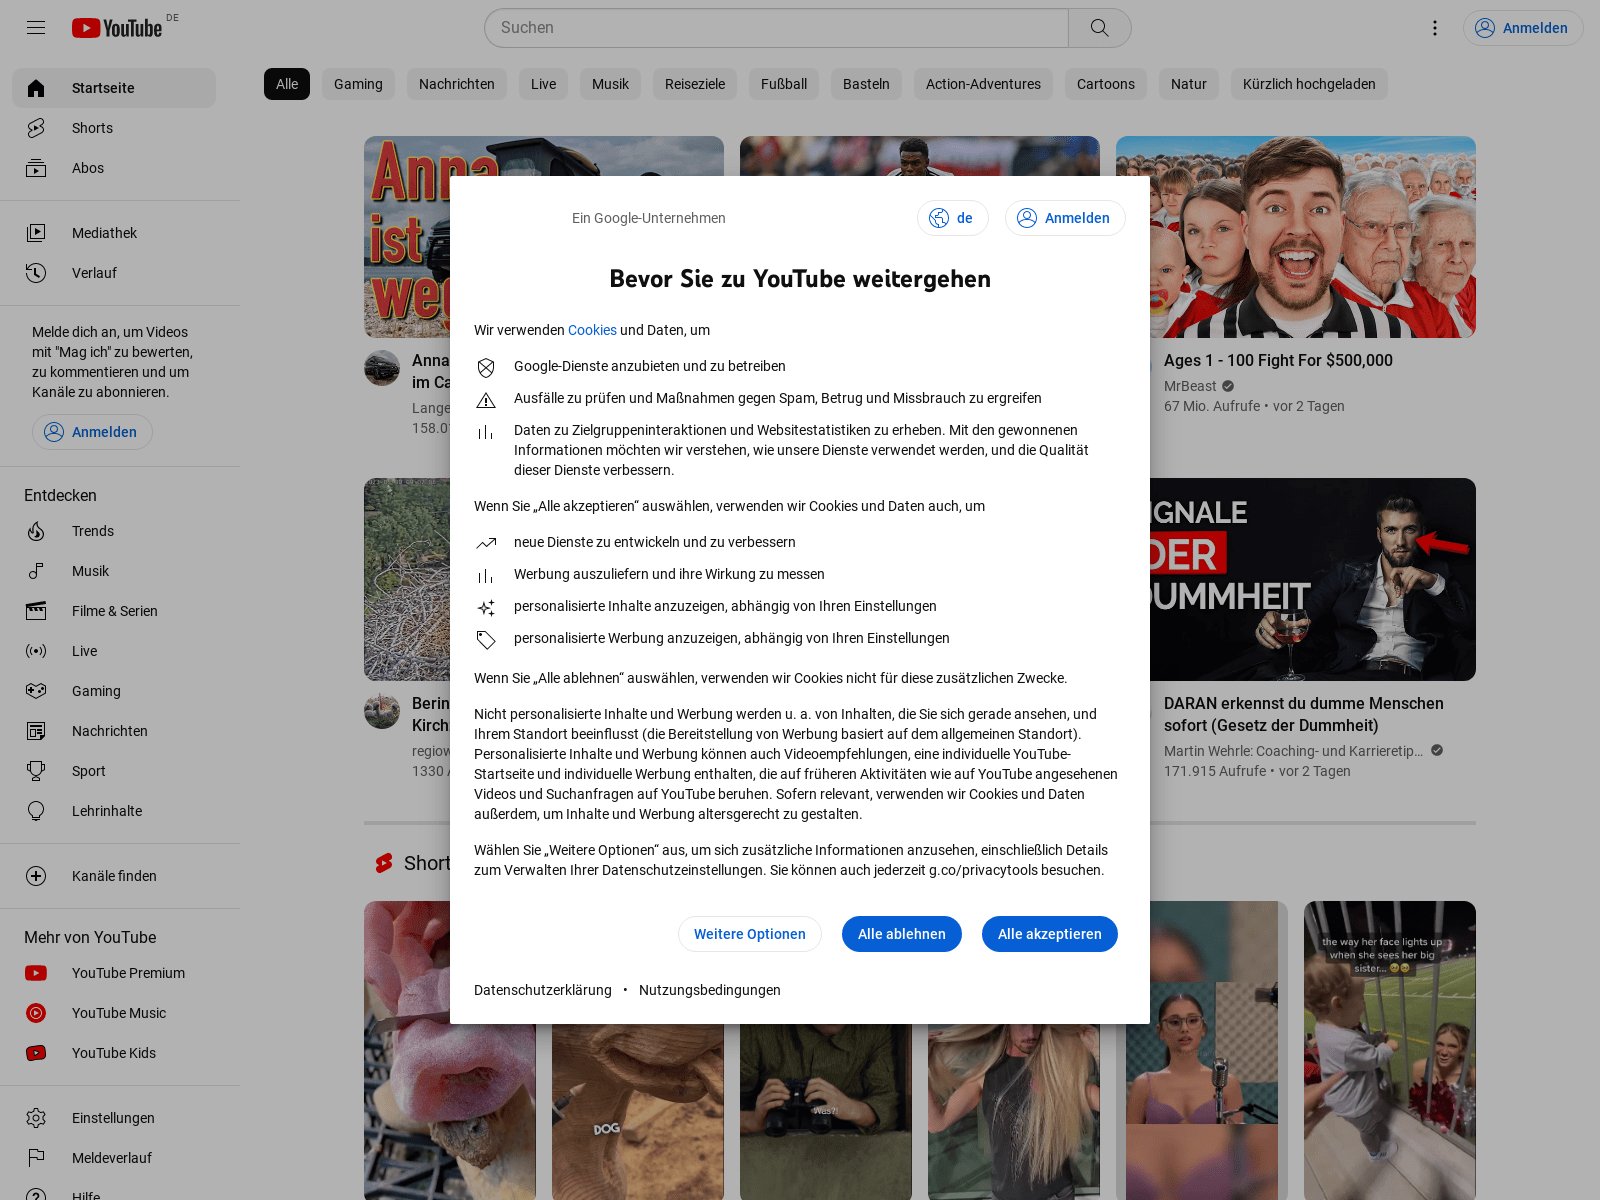The image size is (1600, 1200).
Task: Open Abos subscriptions in sidebar
Action: click(x=114, y=168)
